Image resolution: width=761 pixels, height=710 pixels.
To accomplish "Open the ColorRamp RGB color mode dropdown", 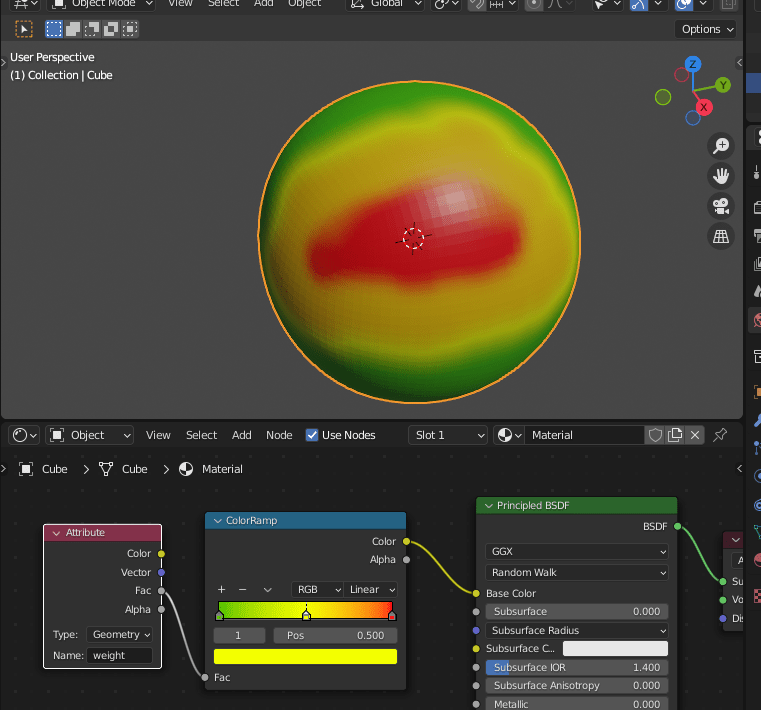I will 317,589.
